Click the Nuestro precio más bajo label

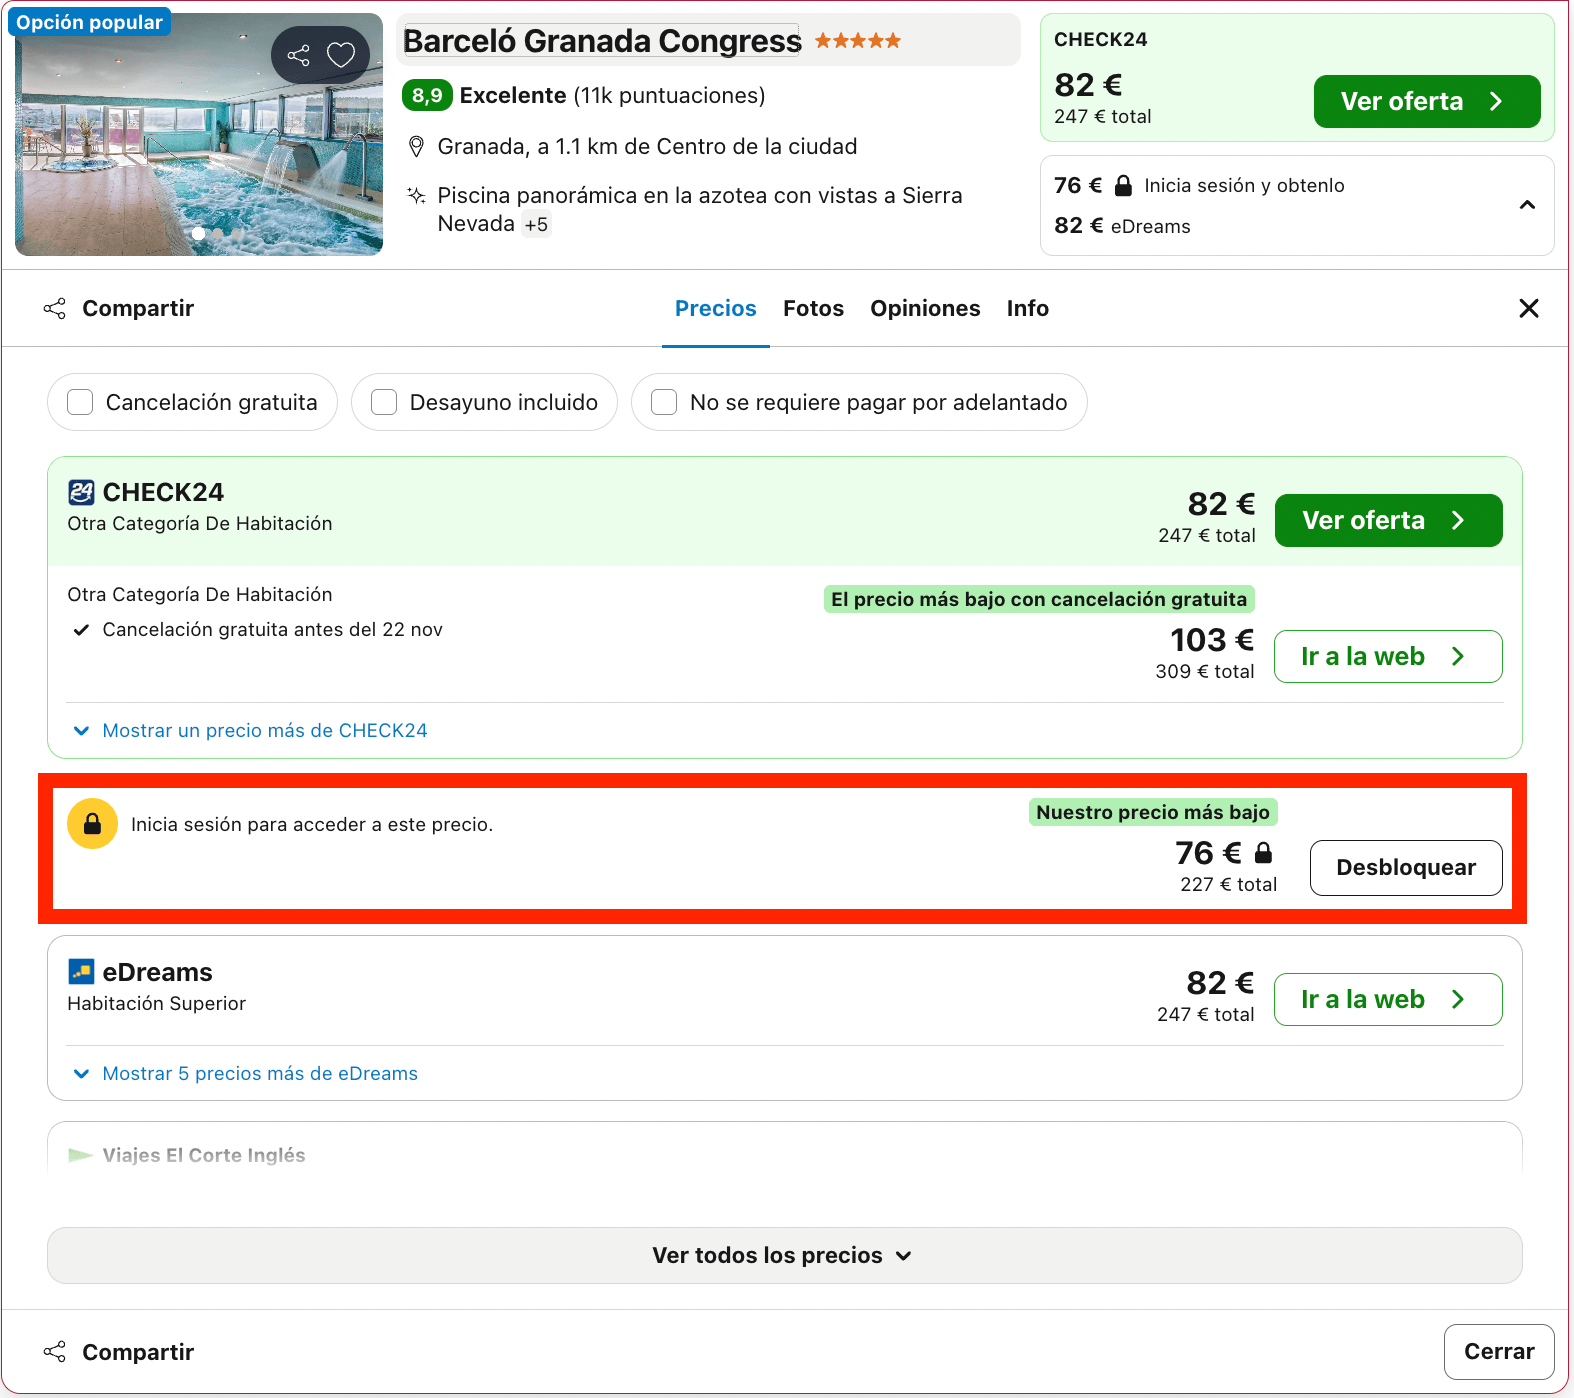click(x=1153, y=812)
